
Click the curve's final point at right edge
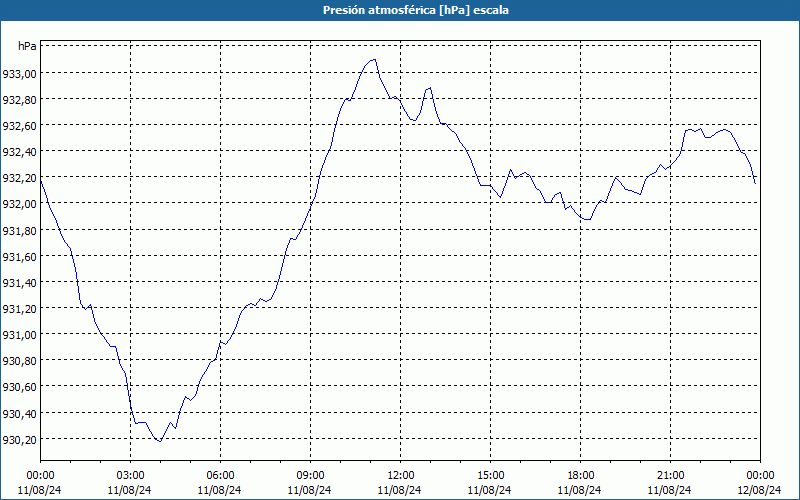pyautogui.click(x=755, y=183)
